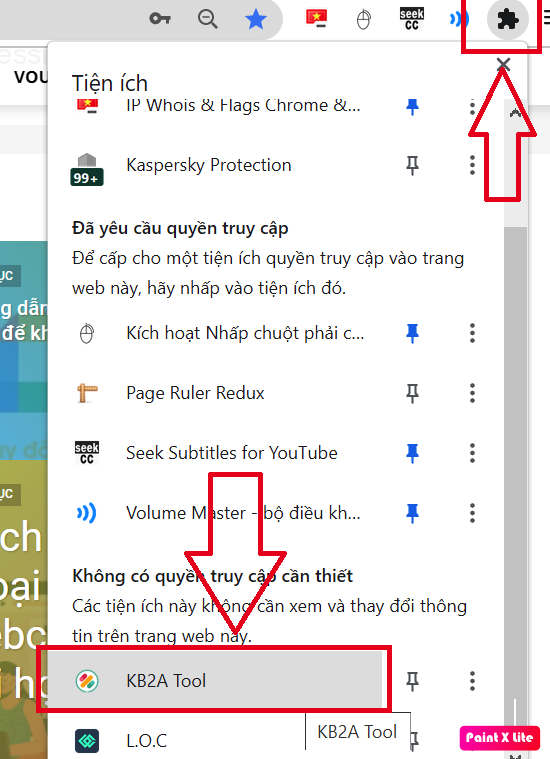The image size is (550, 759).
Task: Select KB2A Tool extension entry
Action: click(x=215, y=681)
